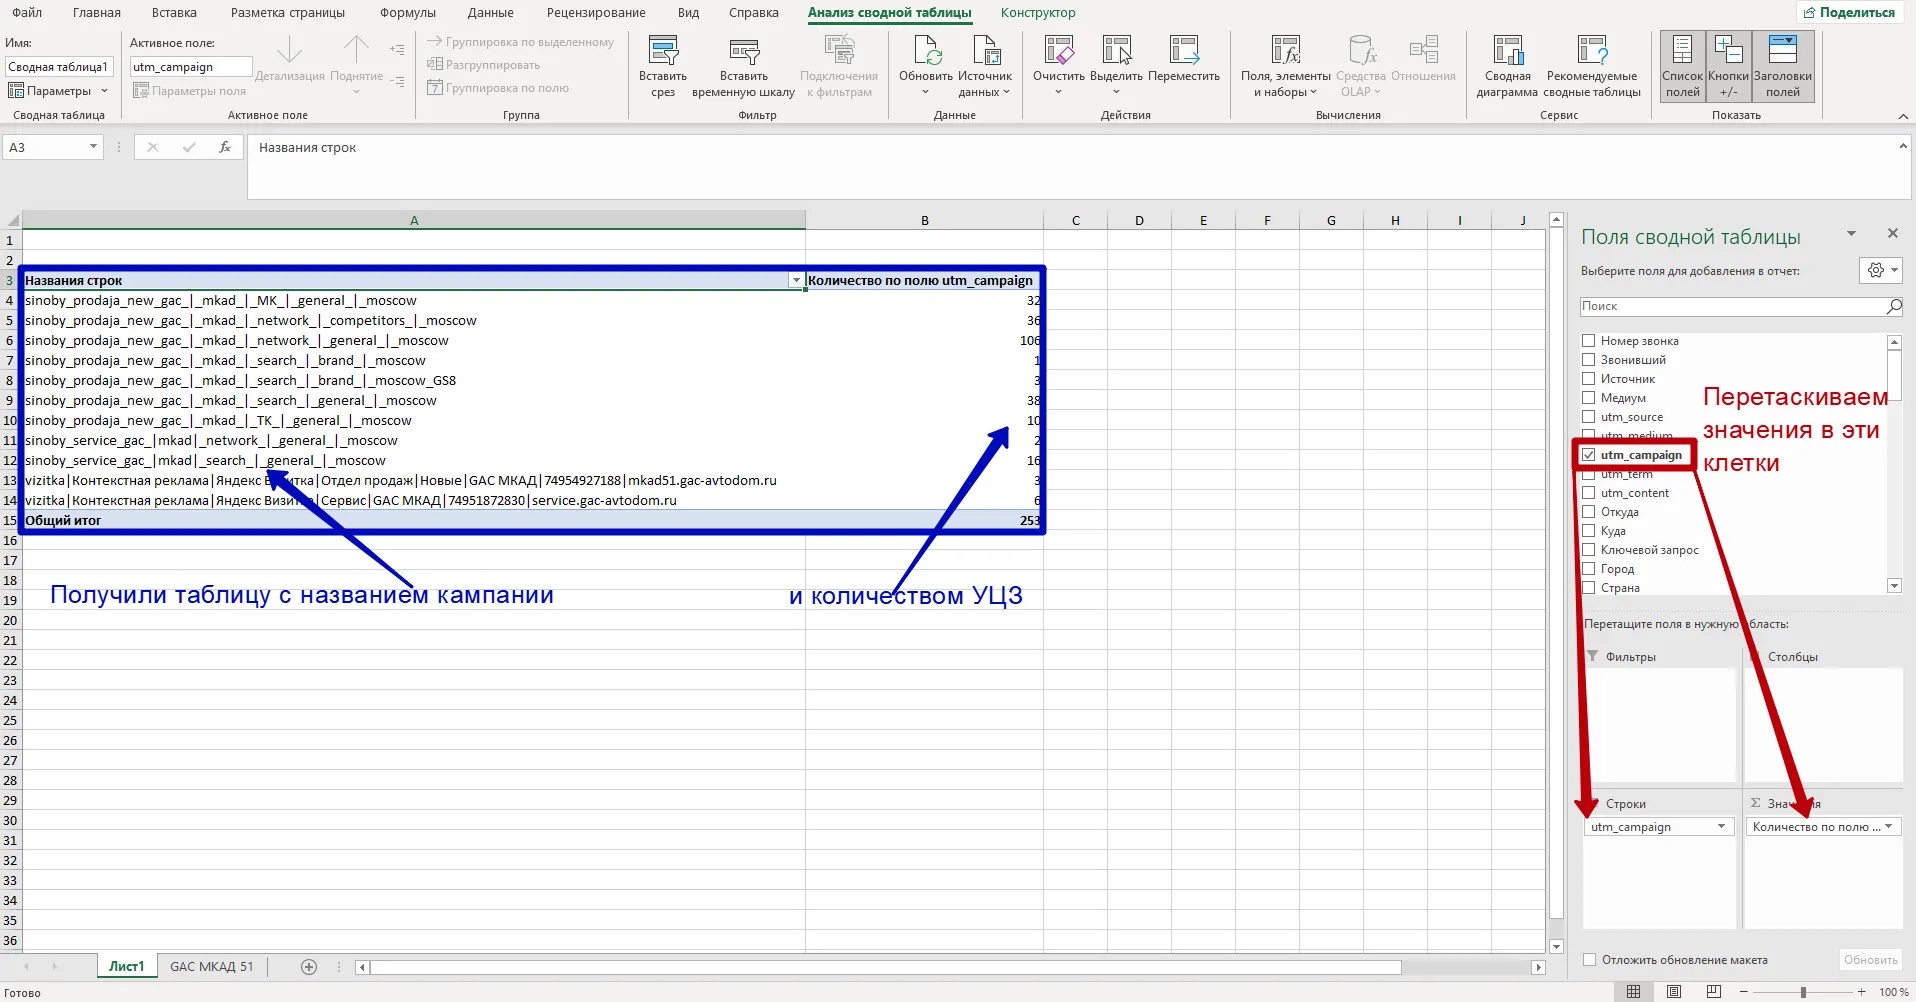
Task: Expand the Name Box dropdown arrow
Action: pyautogui.click(x=93, y=147)
